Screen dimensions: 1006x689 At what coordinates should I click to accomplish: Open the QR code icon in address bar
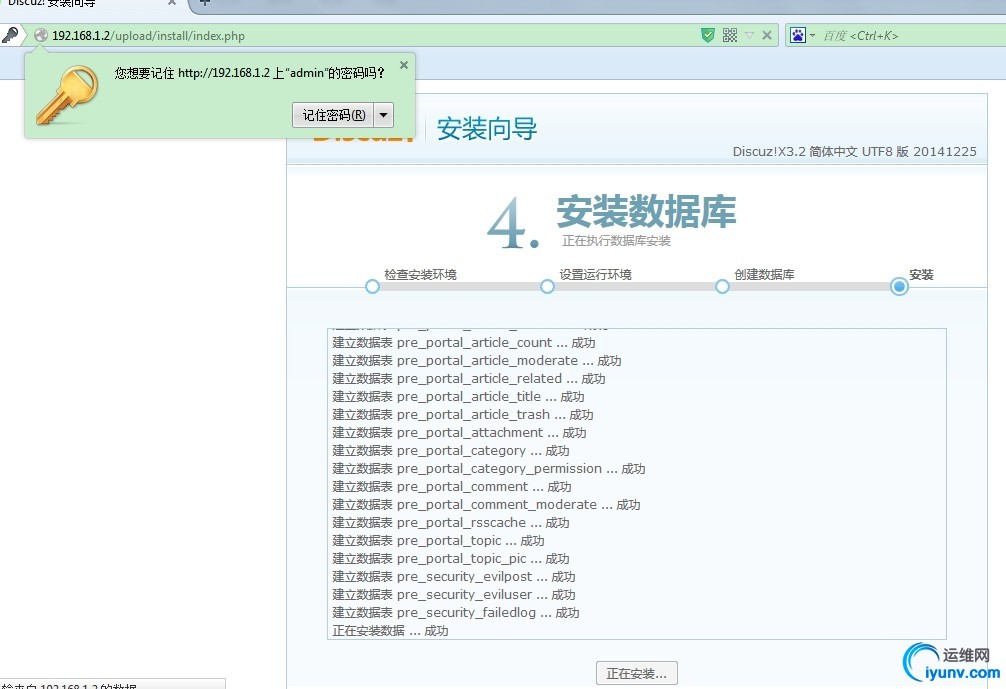tap(730, 35)
